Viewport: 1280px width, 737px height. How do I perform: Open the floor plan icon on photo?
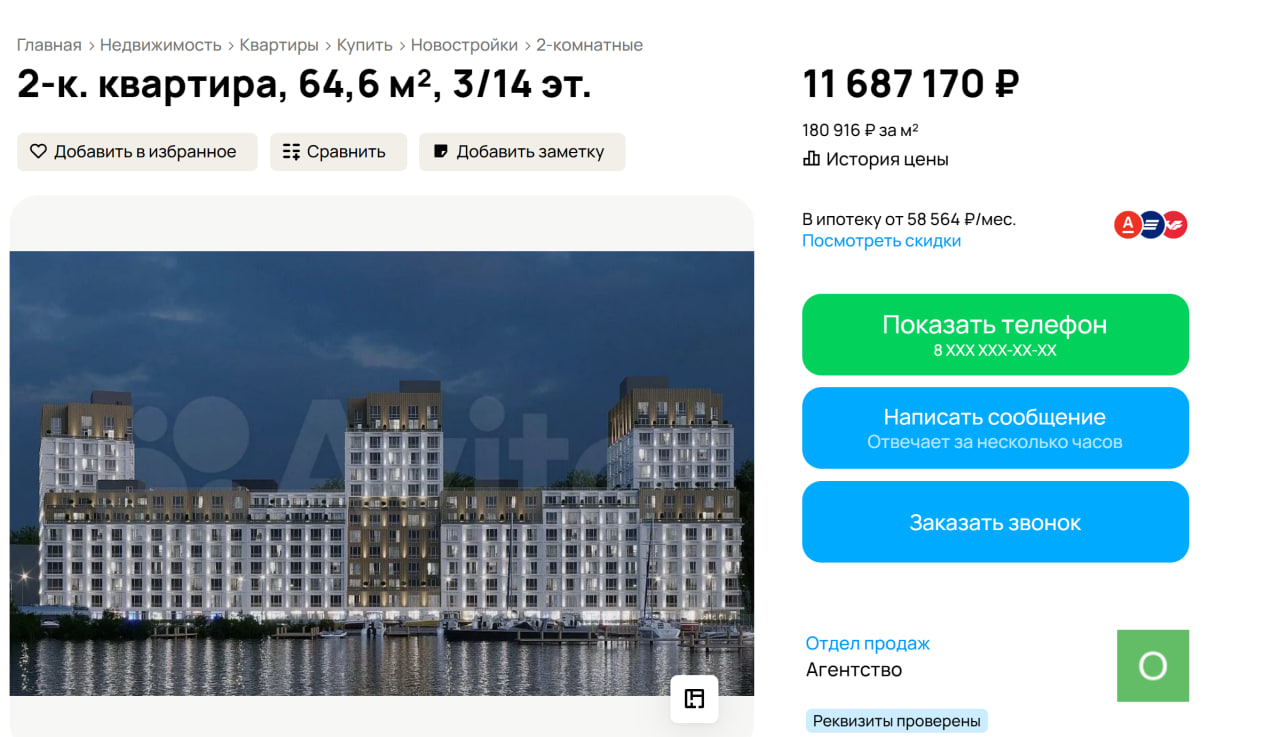point(694,698)
